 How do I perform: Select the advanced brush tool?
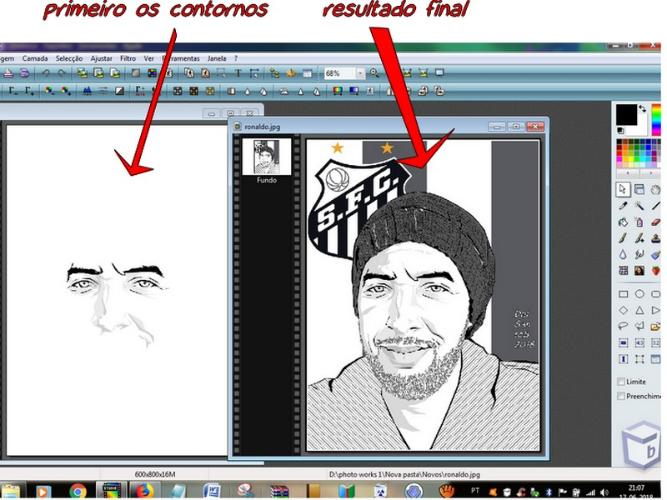tap(639, 238)
